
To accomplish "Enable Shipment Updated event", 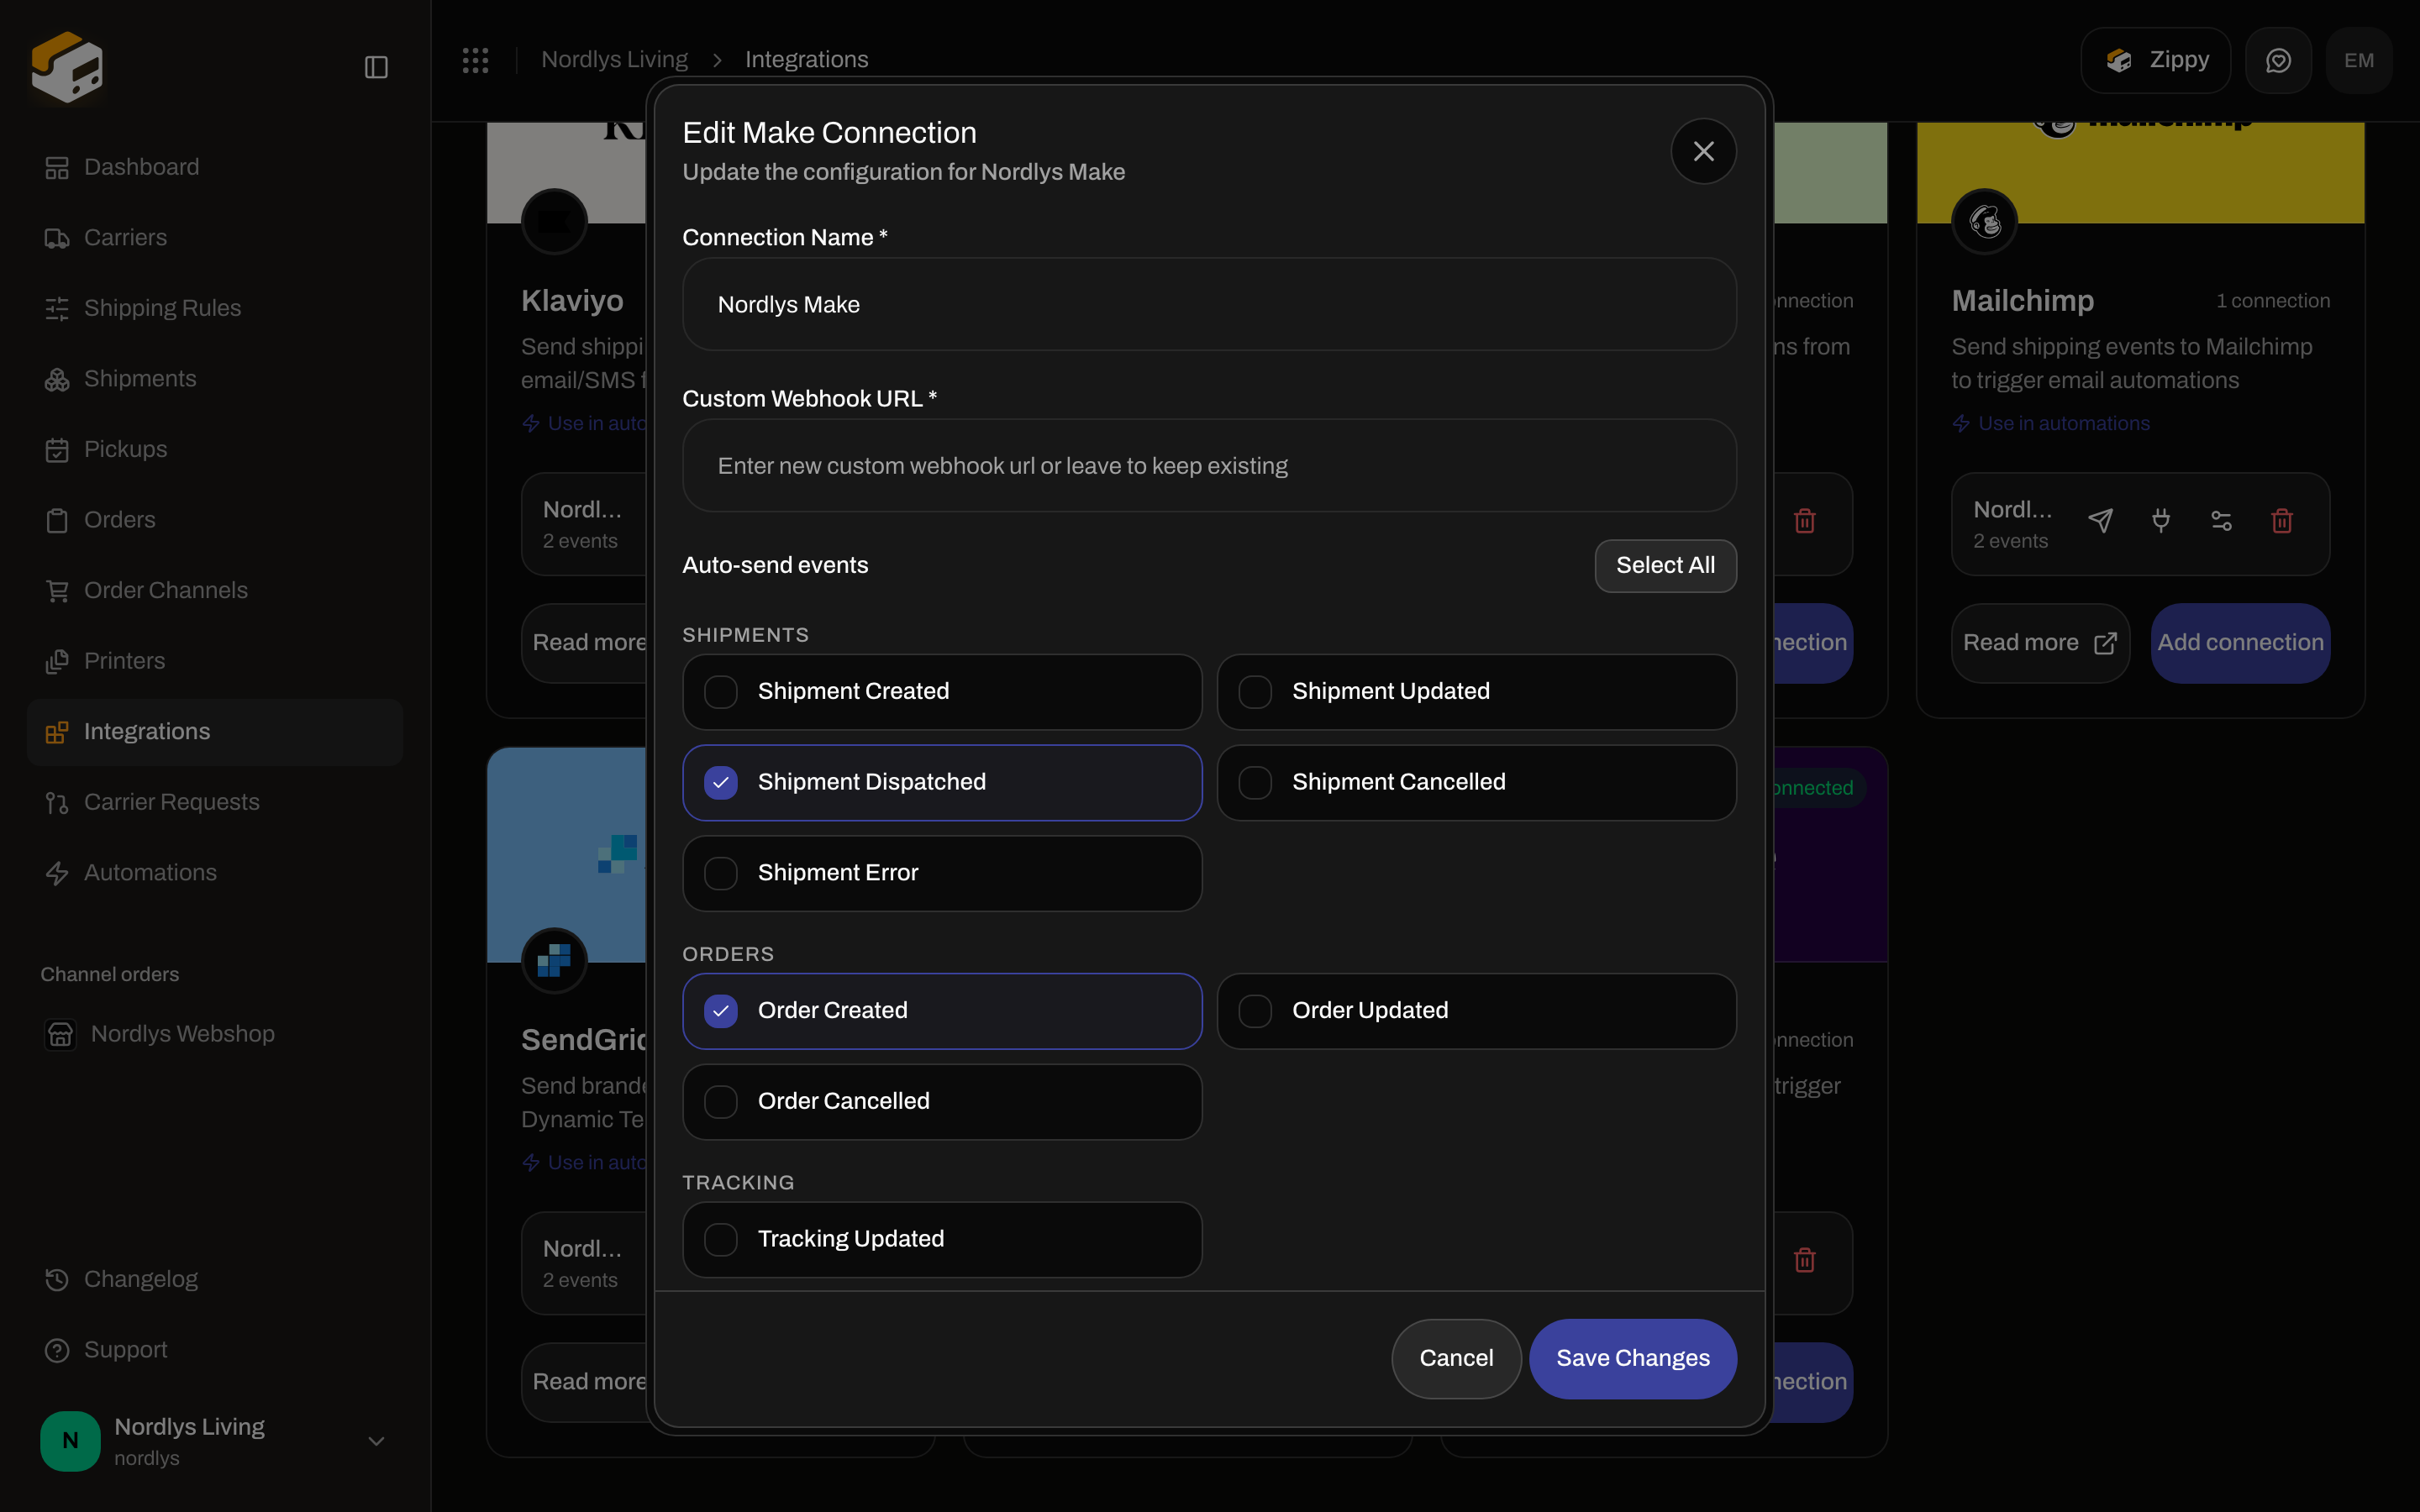I will click(x=1476, y=692).
